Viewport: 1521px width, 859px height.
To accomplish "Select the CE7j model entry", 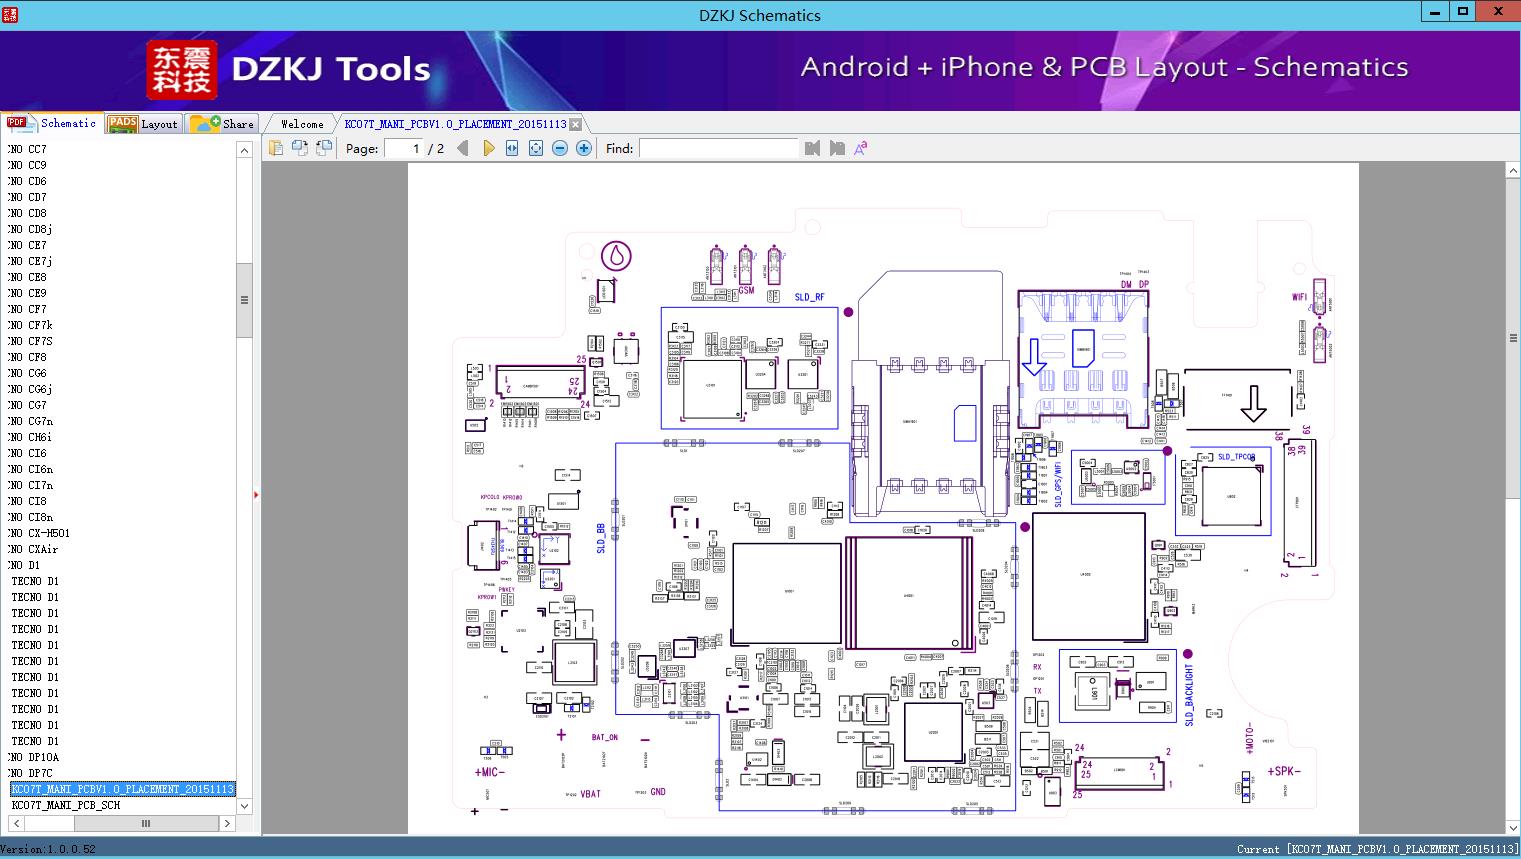I will pyautogui.click(x=30, y=261).
